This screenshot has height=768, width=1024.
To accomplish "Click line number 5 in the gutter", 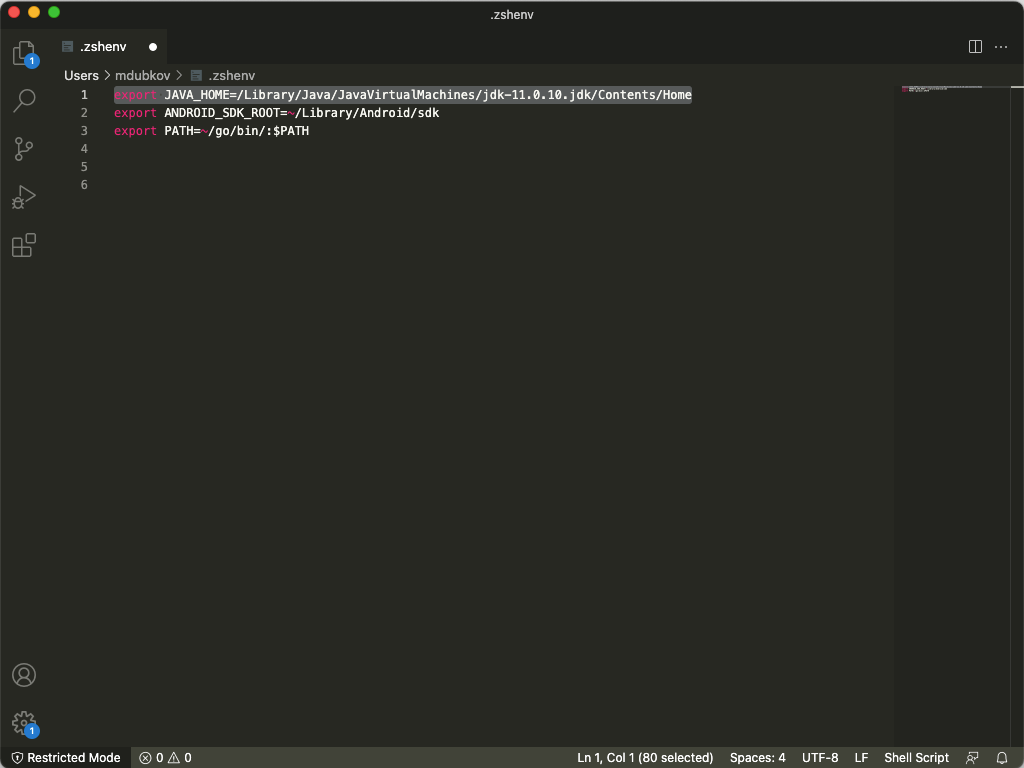I will click(x=84, y=167).
